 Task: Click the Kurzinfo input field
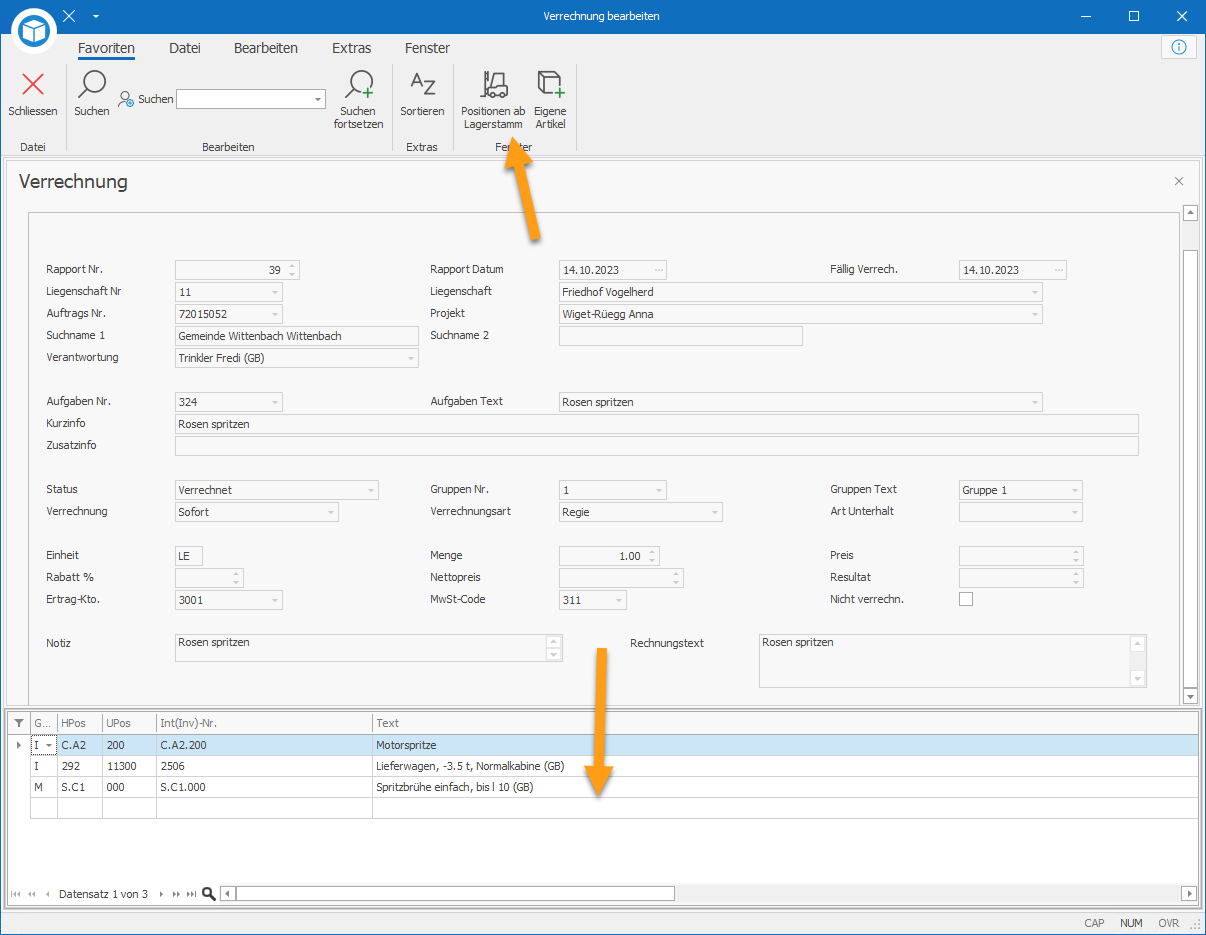click(657, 424)
